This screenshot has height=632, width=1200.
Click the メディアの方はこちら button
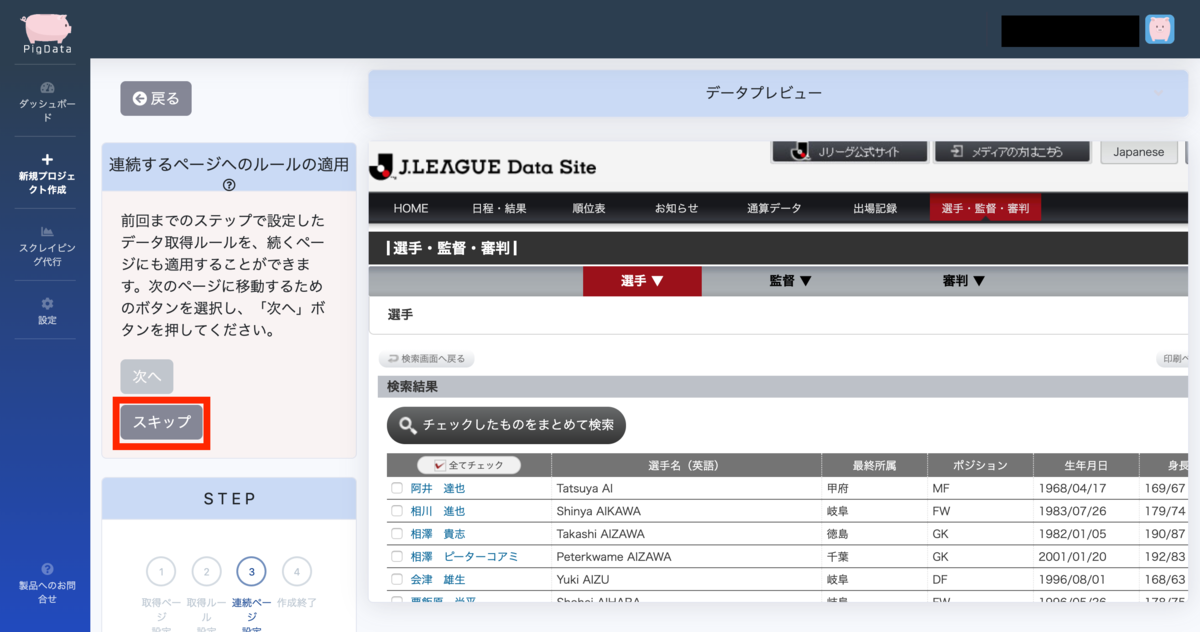1013,152
